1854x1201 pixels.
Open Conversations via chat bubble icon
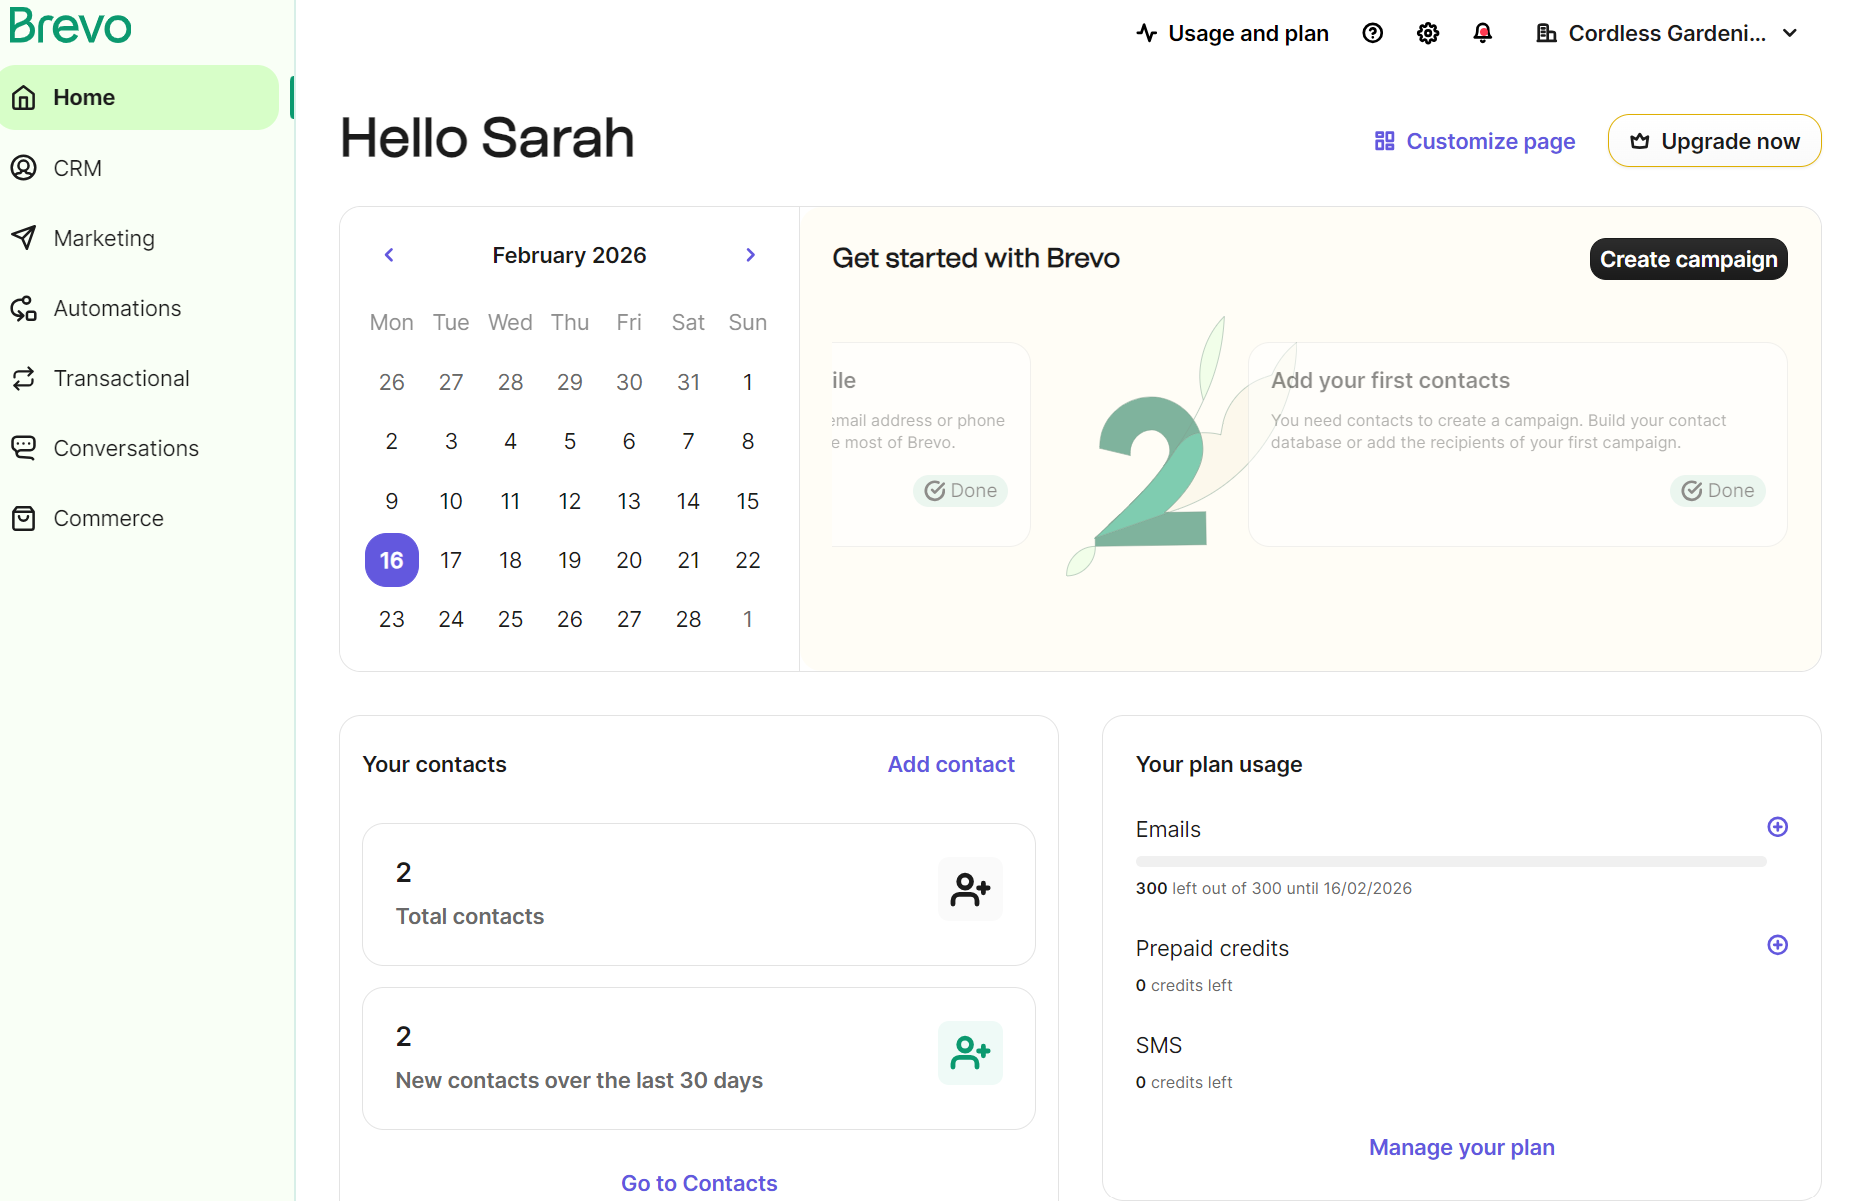point(24,447)
